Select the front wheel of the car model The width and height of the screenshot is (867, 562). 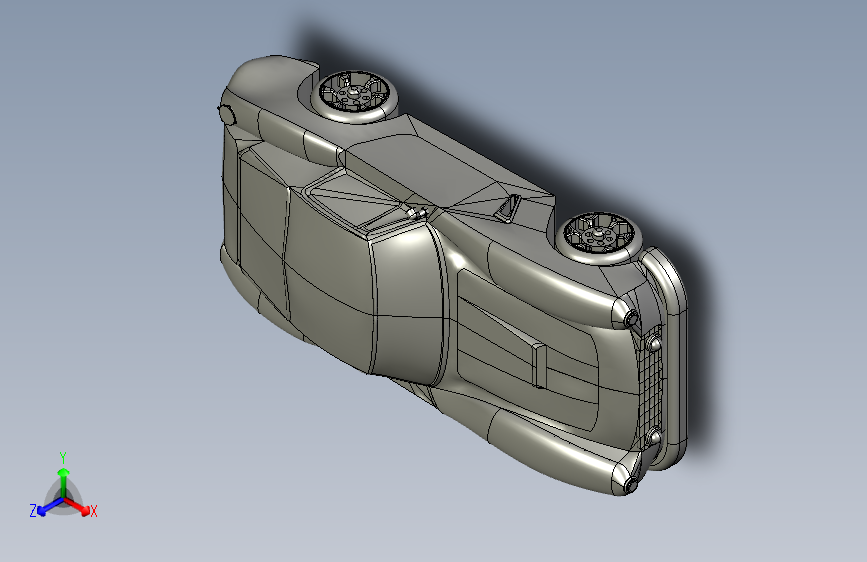tap(599, 238)
